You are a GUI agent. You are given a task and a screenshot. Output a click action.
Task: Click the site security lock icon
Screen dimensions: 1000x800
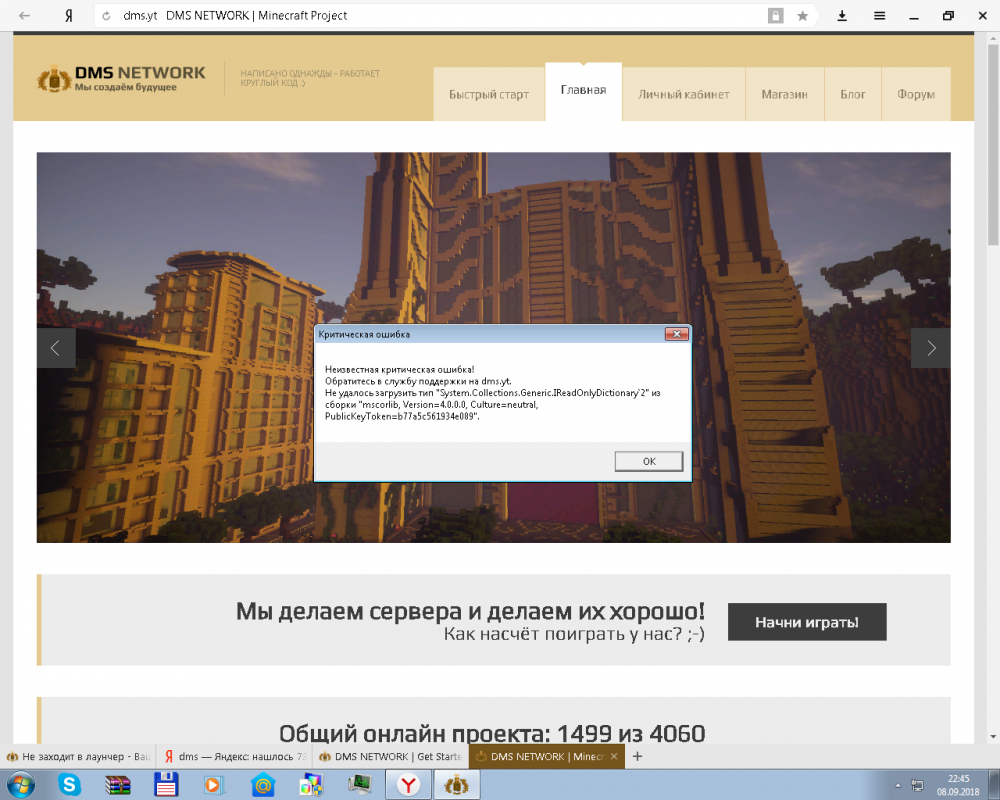point(776,16)
